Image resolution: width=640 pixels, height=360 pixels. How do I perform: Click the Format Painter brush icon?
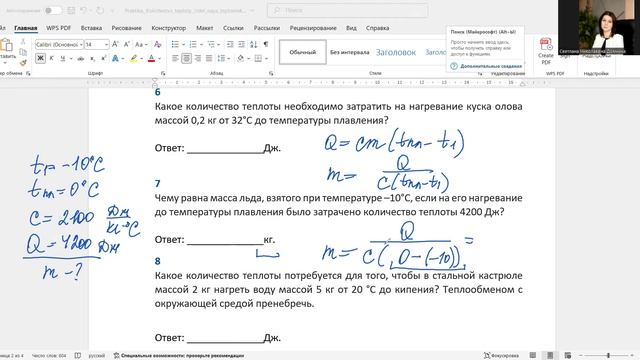(23, 62)
